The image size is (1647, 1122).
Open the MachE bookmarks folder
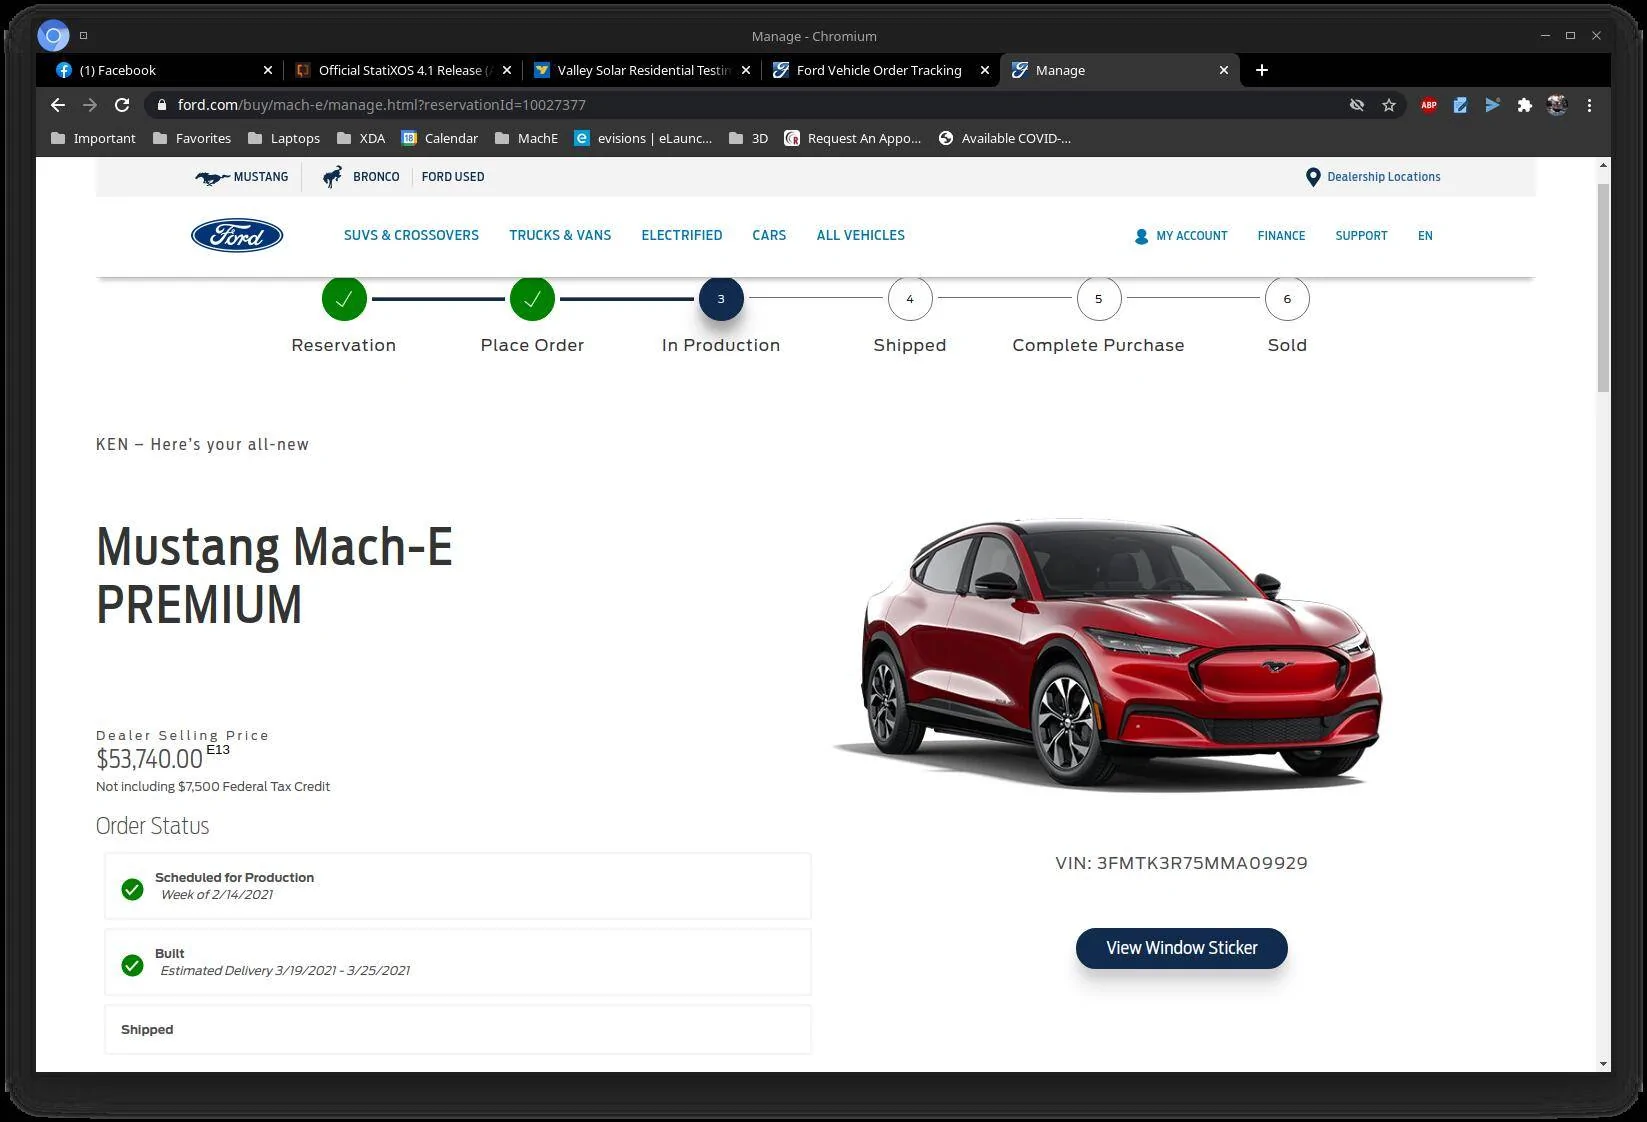click(x=527, y=138)
